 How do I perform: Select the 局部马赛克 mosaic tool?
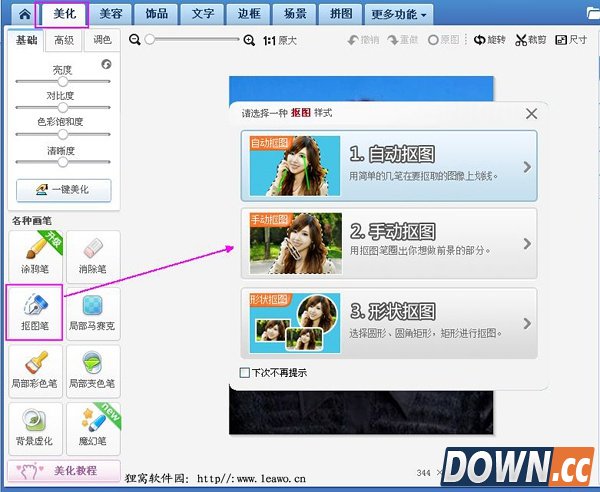pyautogui.click(x=93, y=313)
